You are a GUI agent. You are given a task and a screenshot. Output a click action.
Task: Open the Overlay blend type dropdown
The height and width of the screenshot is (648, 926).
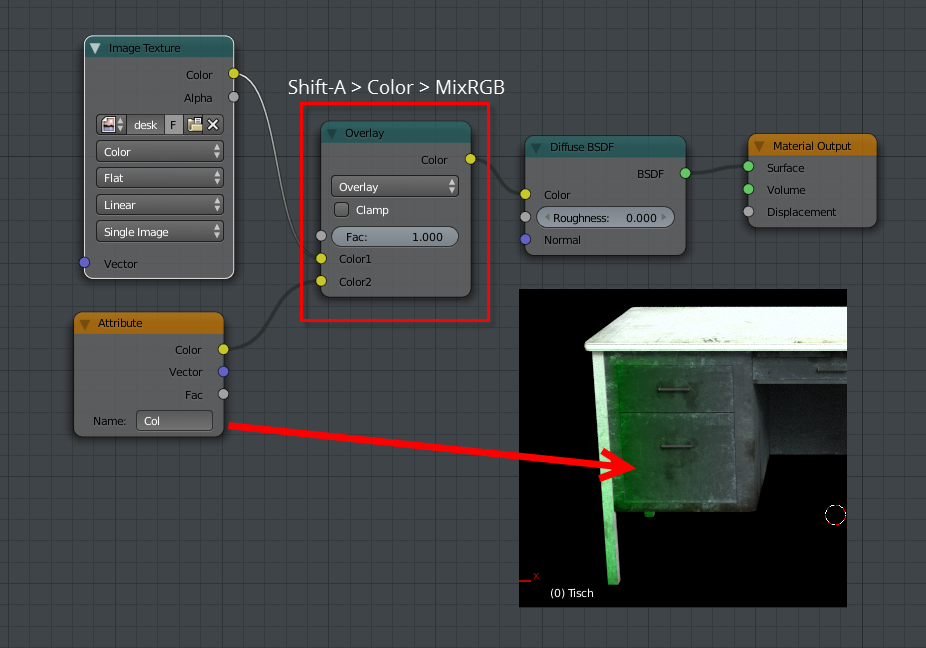pos(394,187)
